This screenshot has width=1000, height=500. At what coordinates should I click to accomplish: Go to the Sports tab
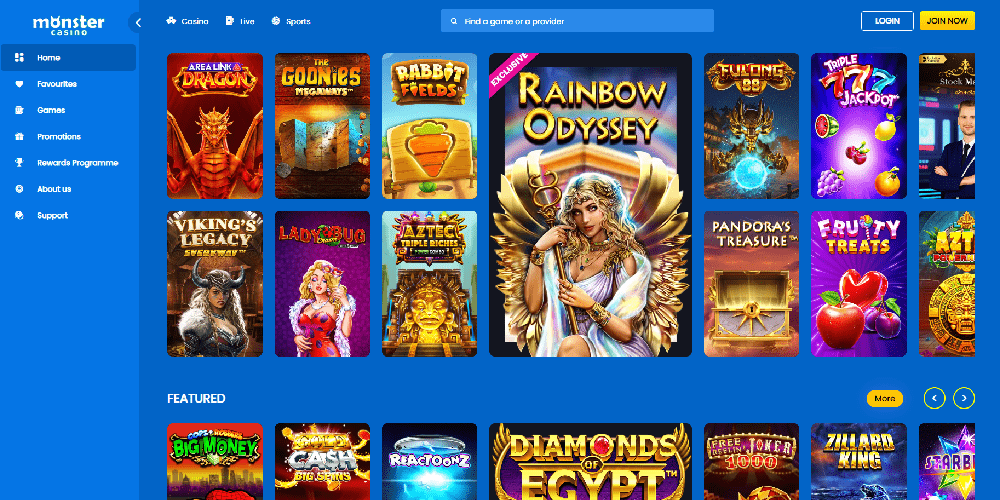[x=291, y=21]
